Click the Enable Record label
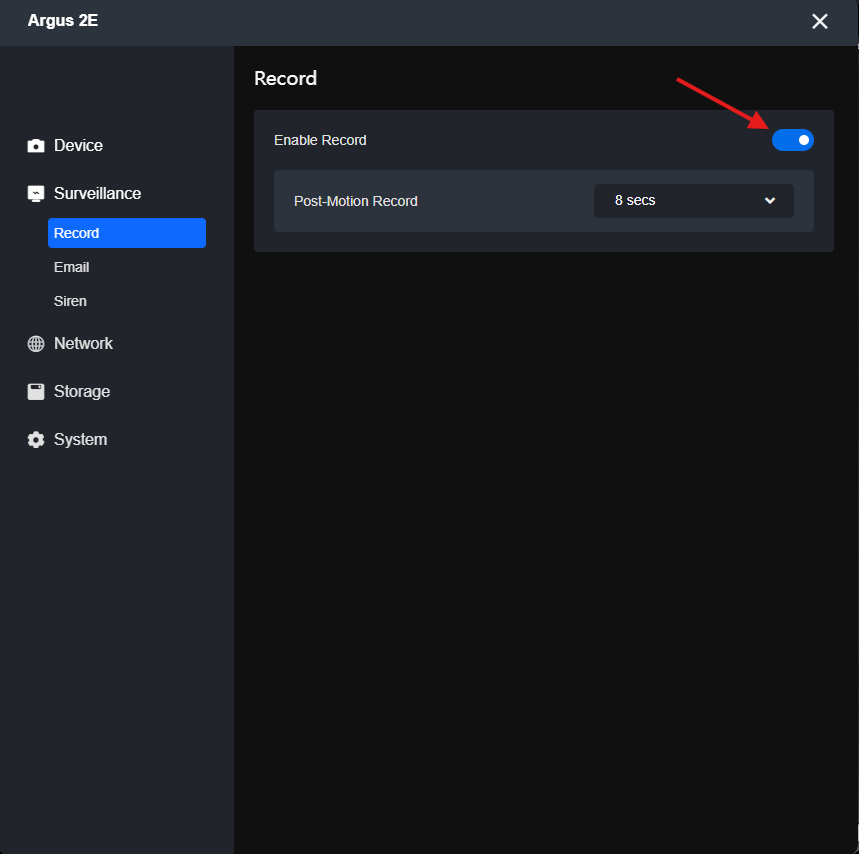Image resolution: width=859 pixels, height=854 pixels. pos(320,140)
